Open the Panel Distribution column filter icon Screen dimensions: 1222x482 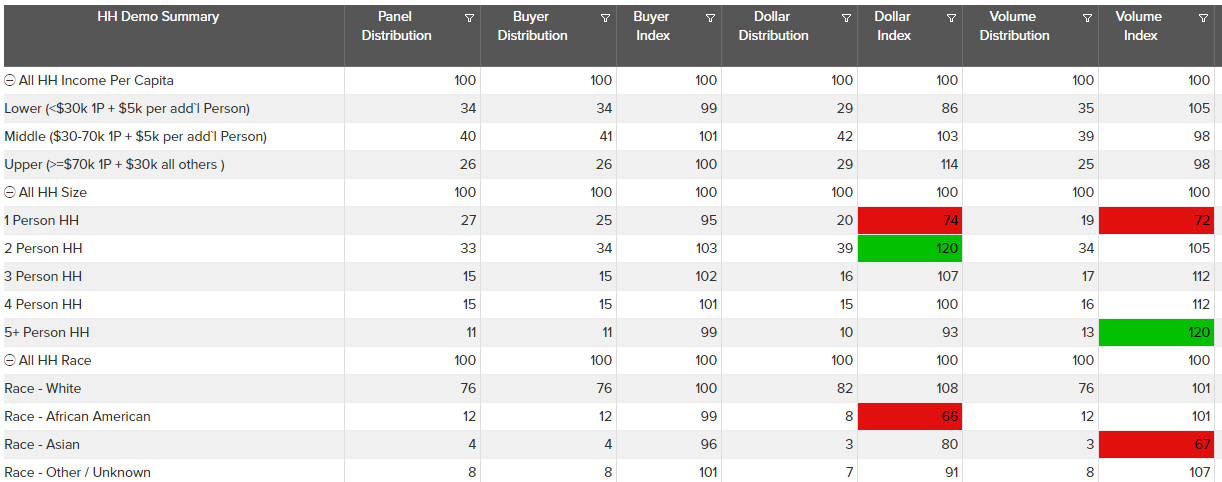(469, 18)
